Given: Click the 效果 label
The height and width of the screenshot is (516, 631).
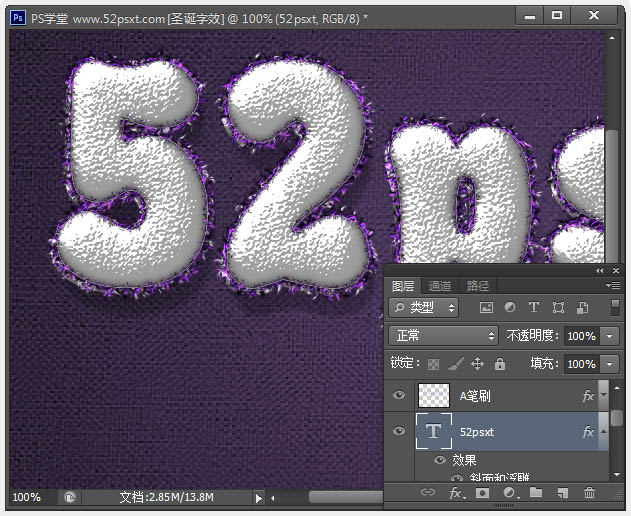Looking at the screenshot, I should pos(464,460).
